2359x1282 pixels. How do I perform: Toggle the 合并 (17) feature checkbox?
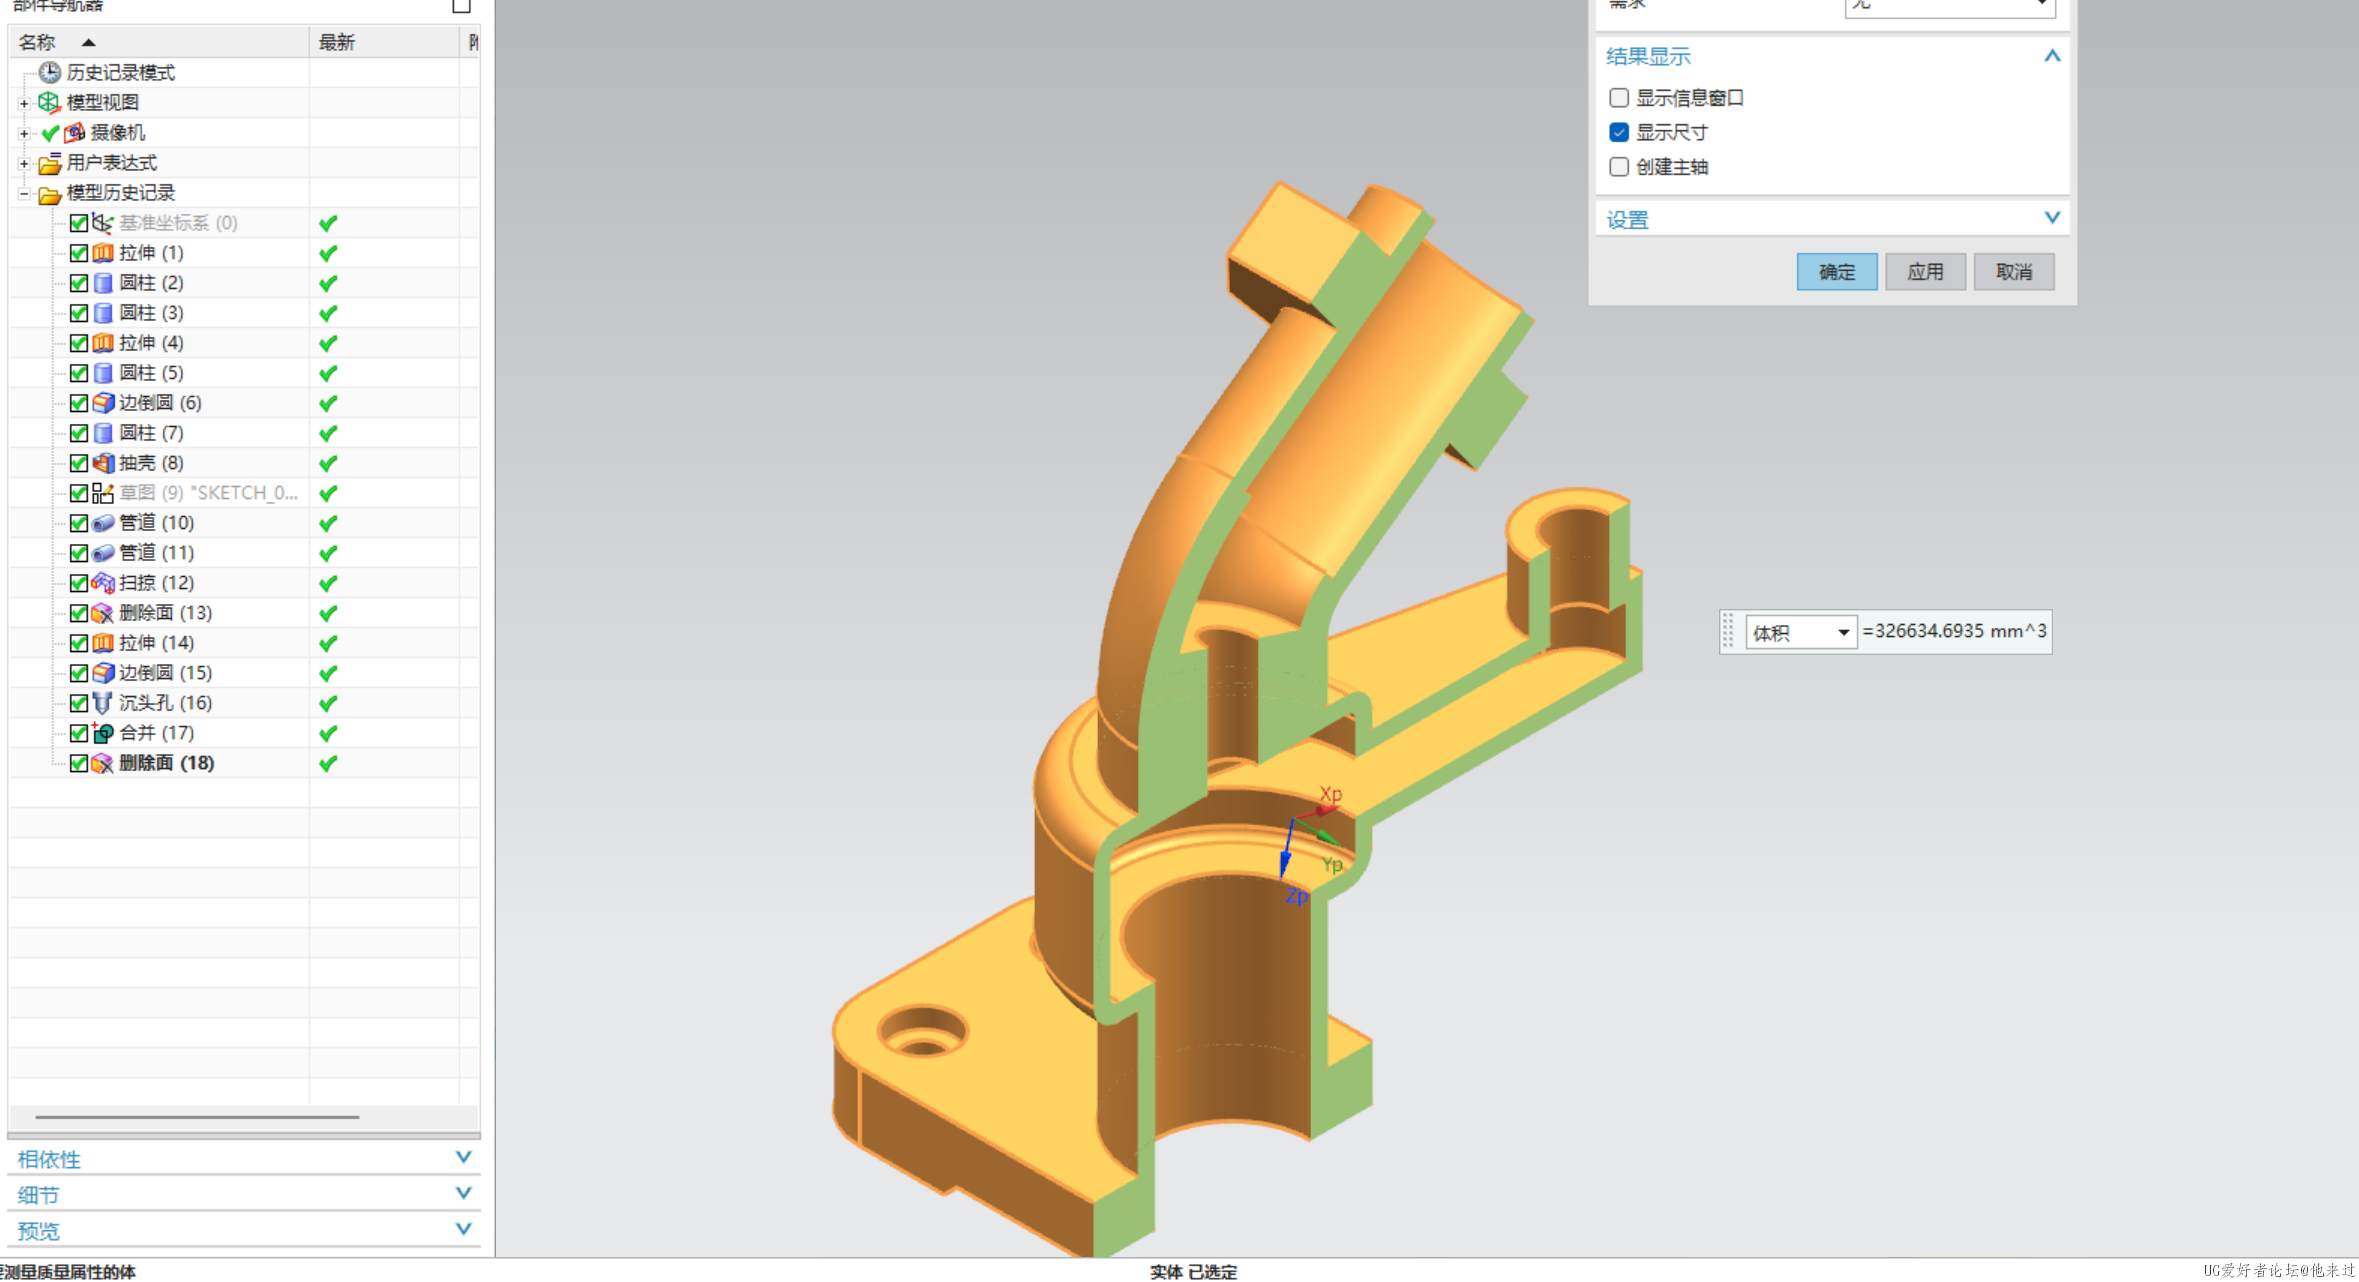79,732
